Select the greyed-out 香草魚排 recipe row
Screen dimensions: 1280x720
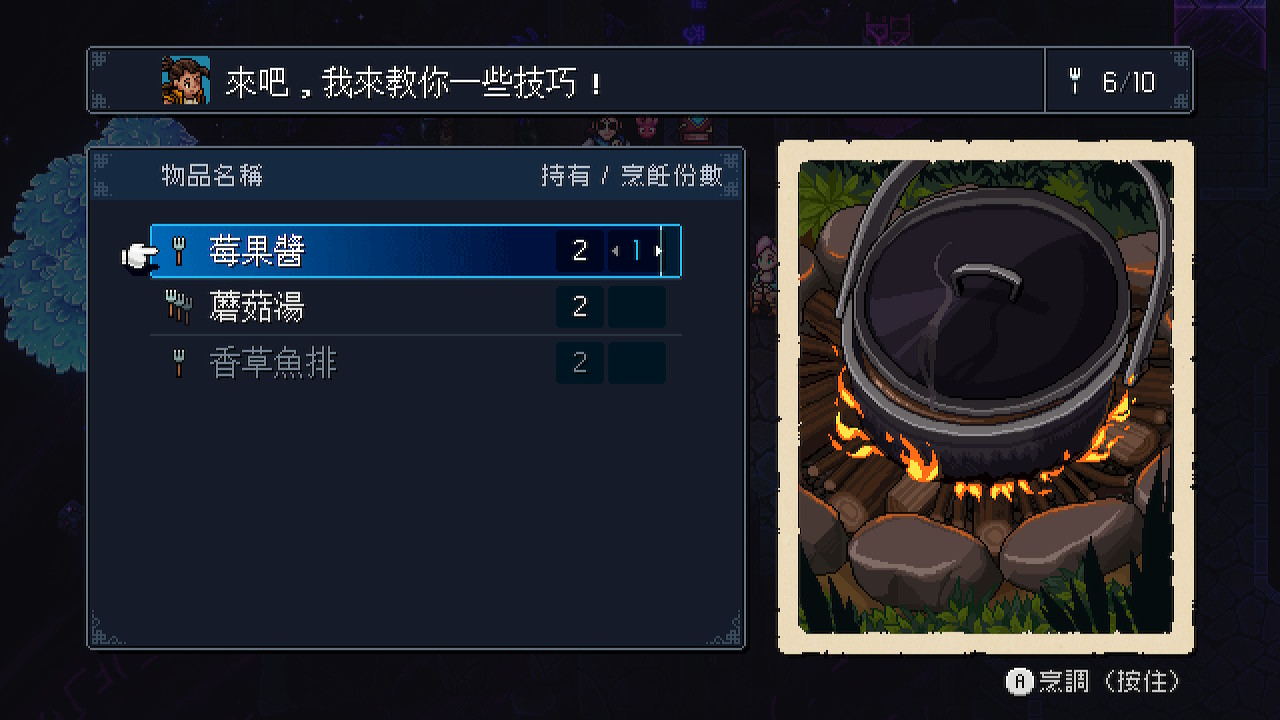[415, 363]
